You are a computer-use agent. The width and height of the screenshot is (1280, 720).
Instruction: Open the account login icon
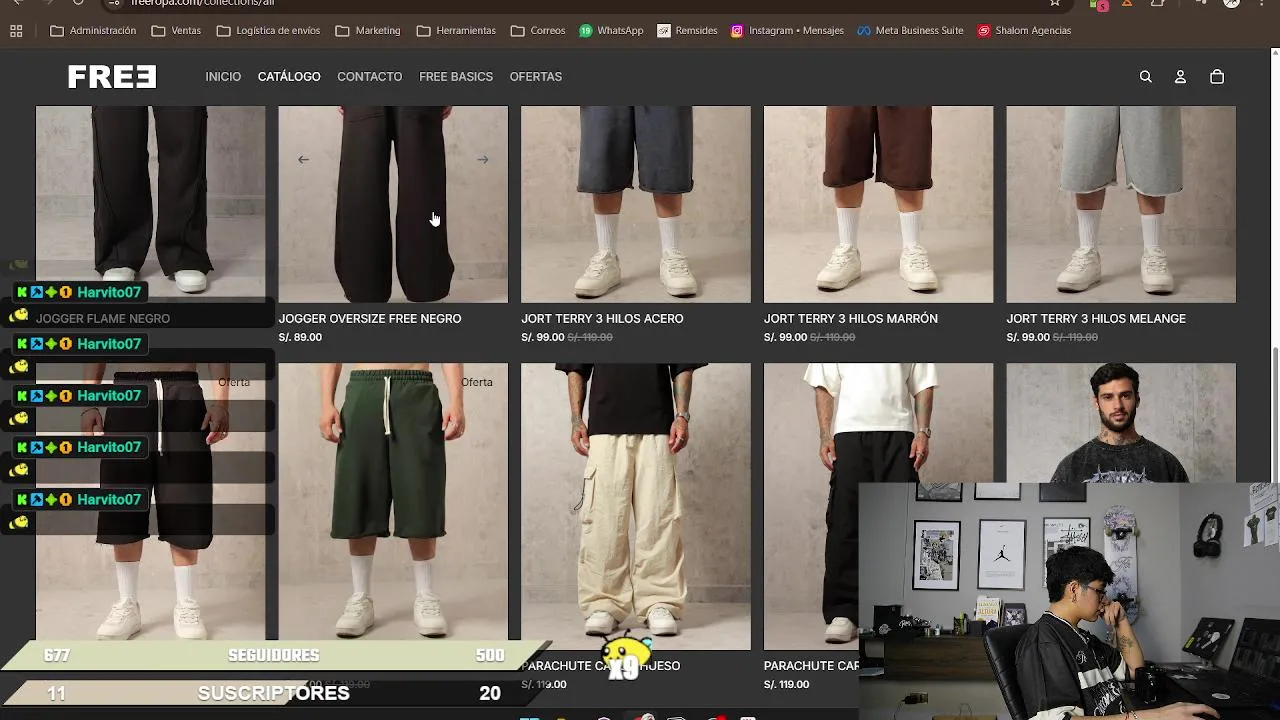click(x=1180, y=77)
